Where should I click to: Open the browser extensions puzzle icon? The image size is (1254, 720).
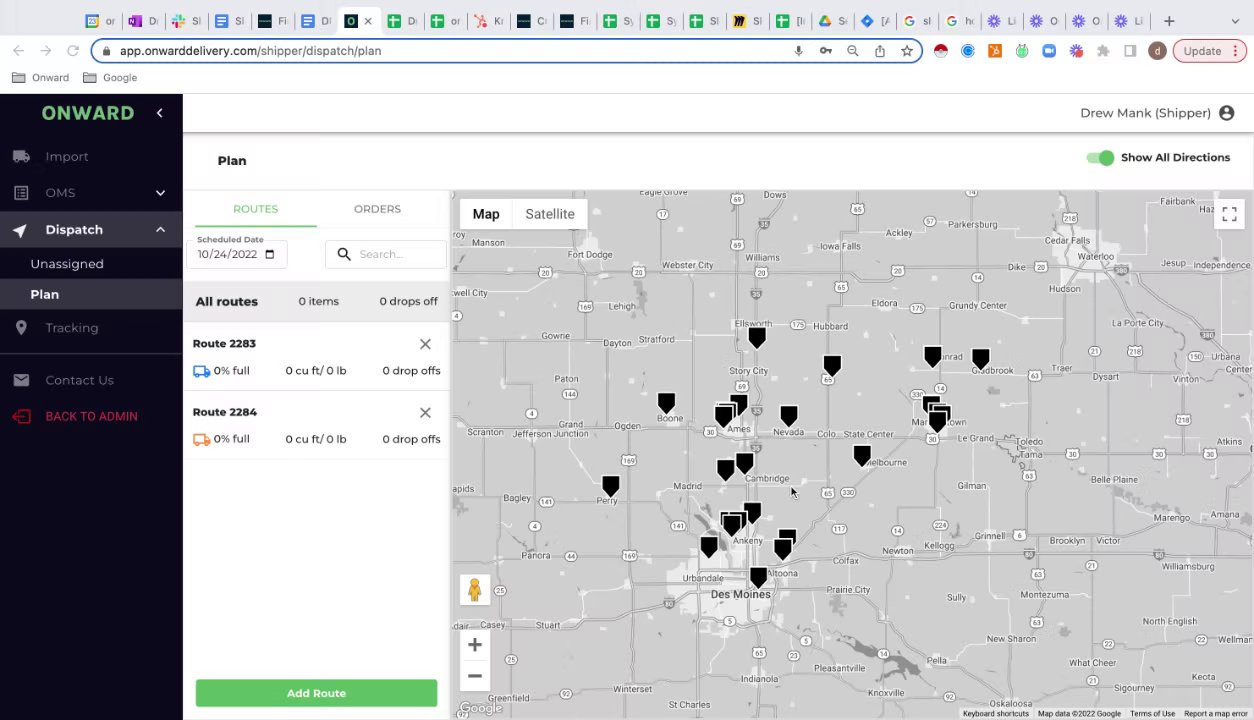click(x=1103, y=51)
